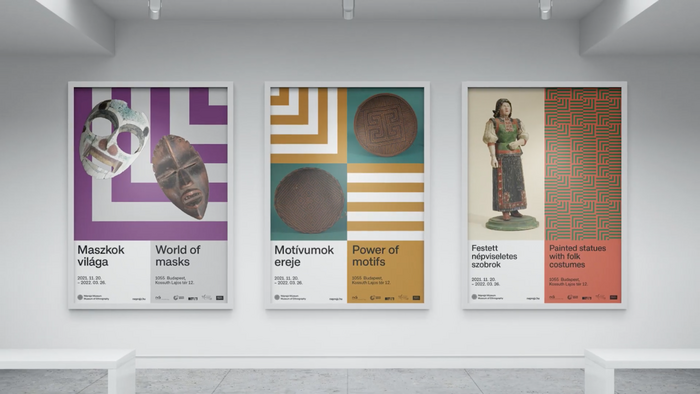700x394 pixels.
Task: Click the left ceiling spotlight
Action: click(155, 9)
